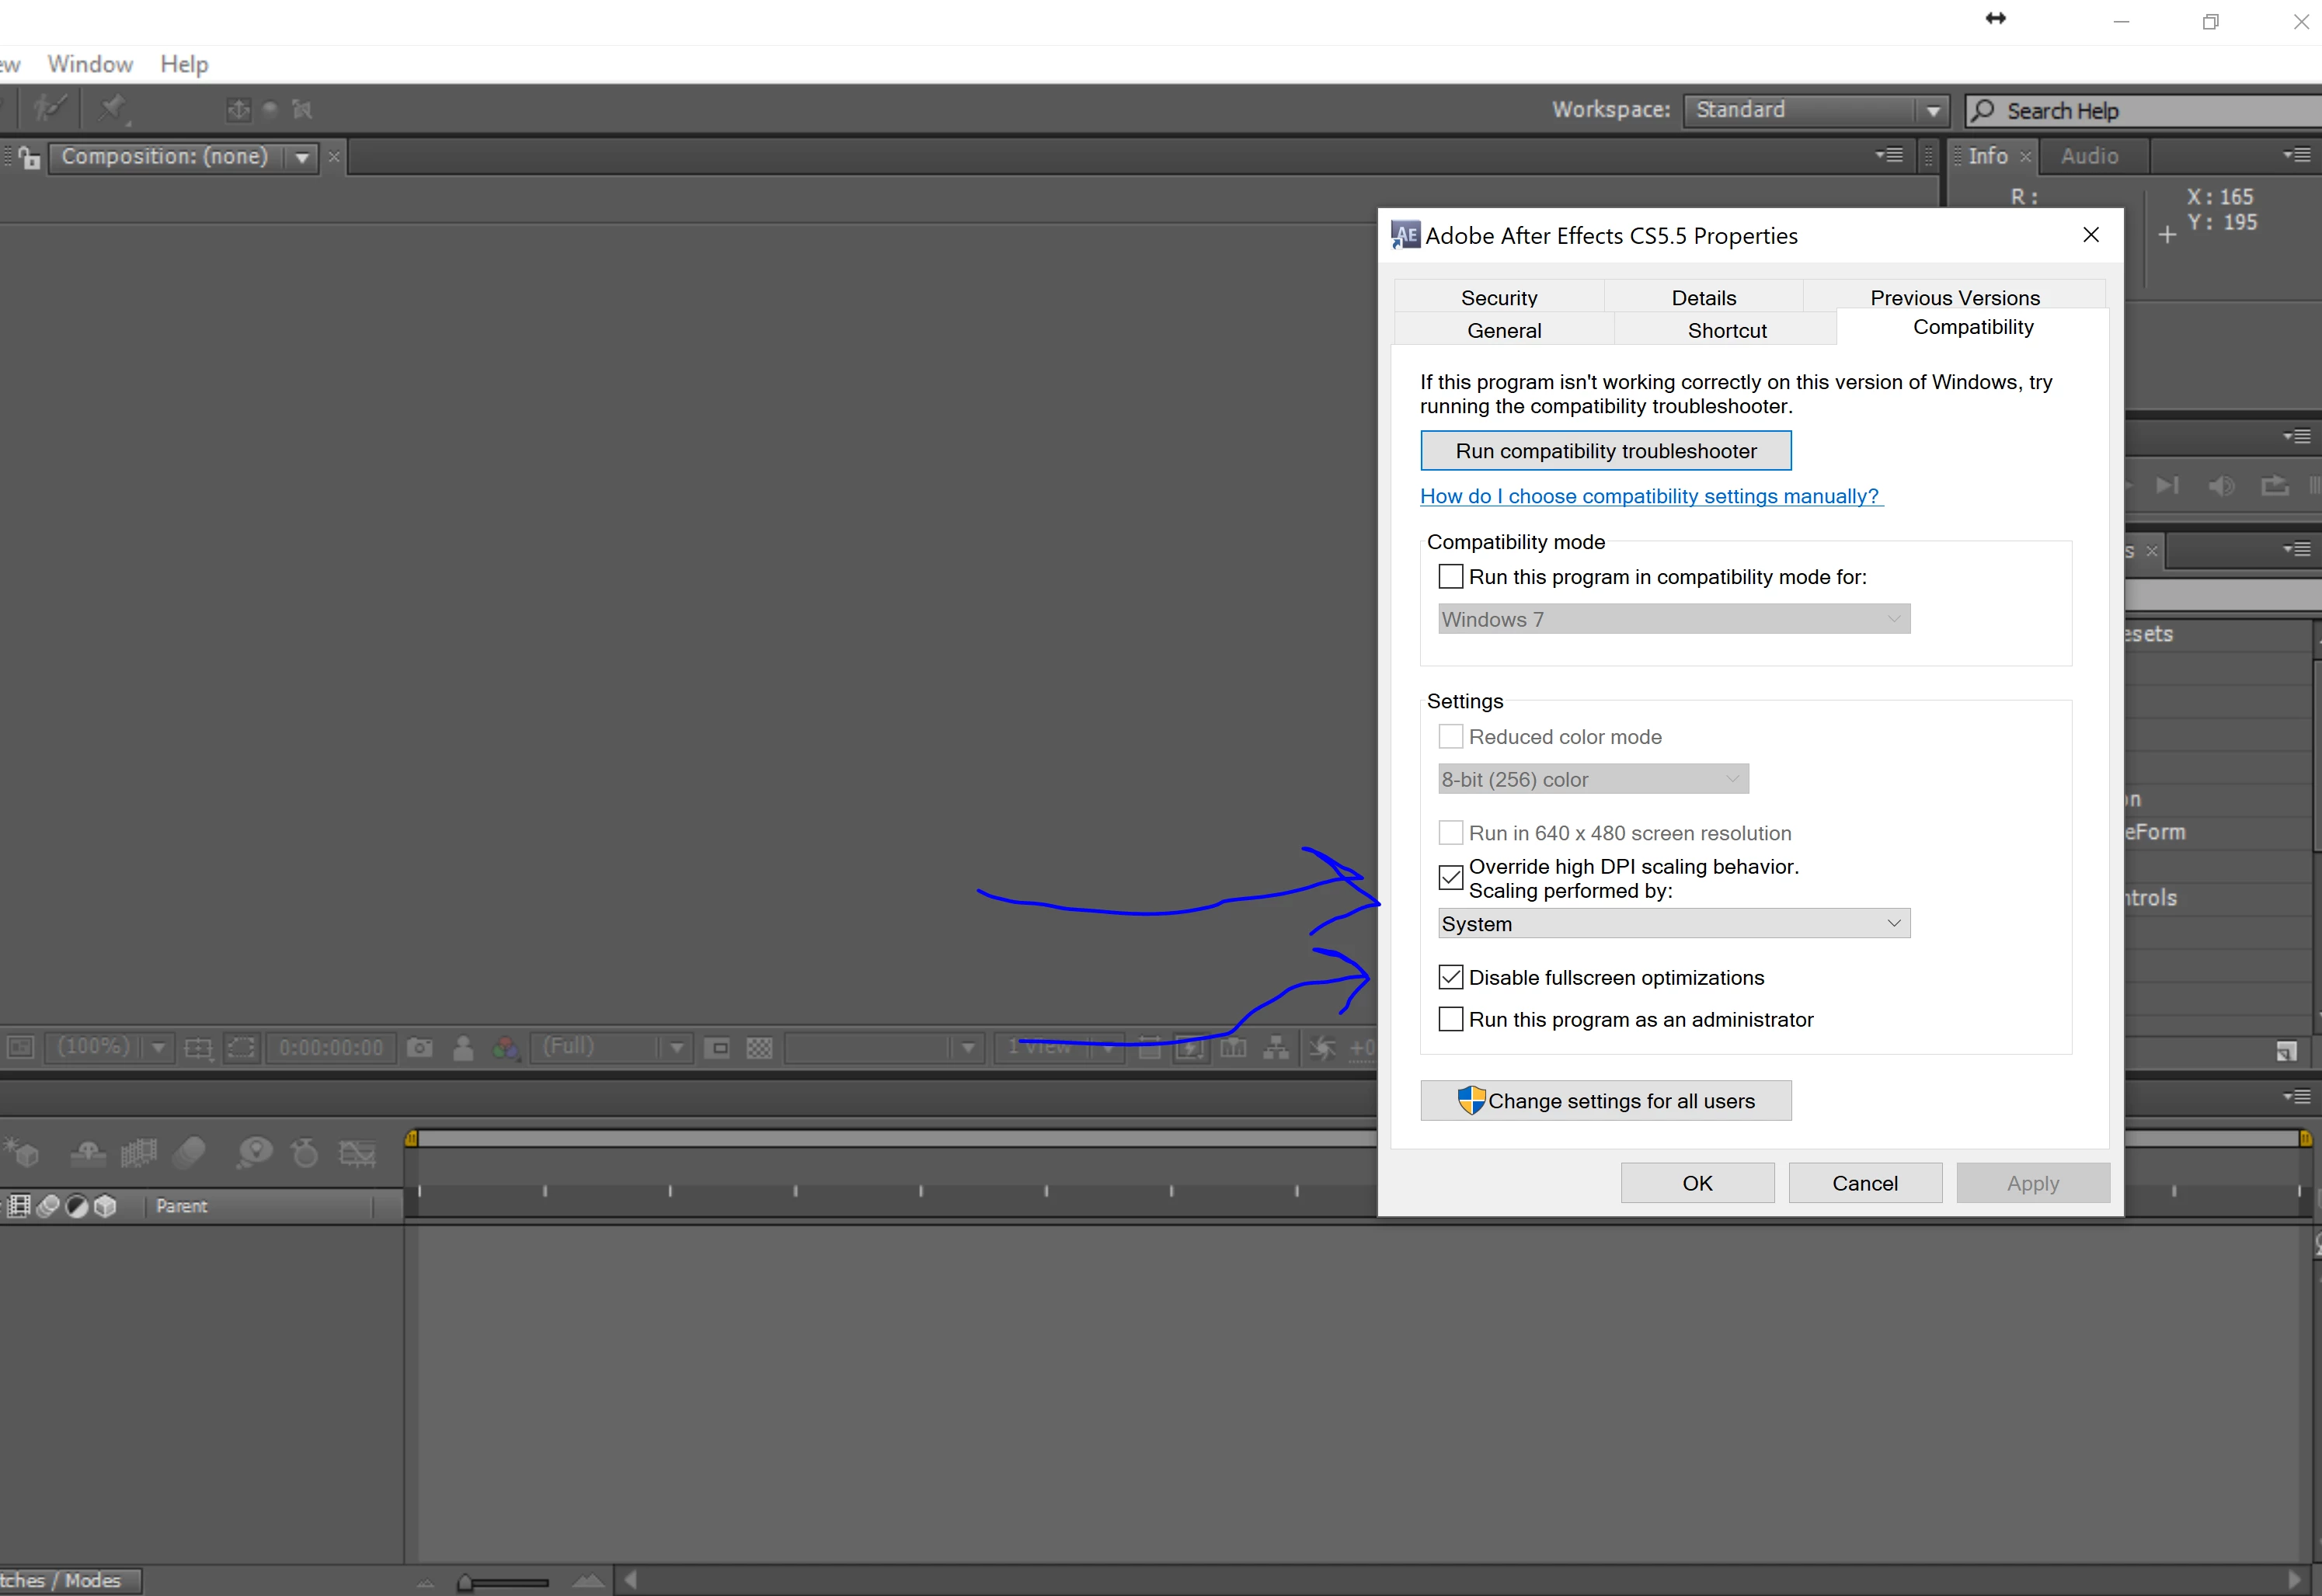
Task: Click the audio mute speaker icon
Action: [2221, 486]
